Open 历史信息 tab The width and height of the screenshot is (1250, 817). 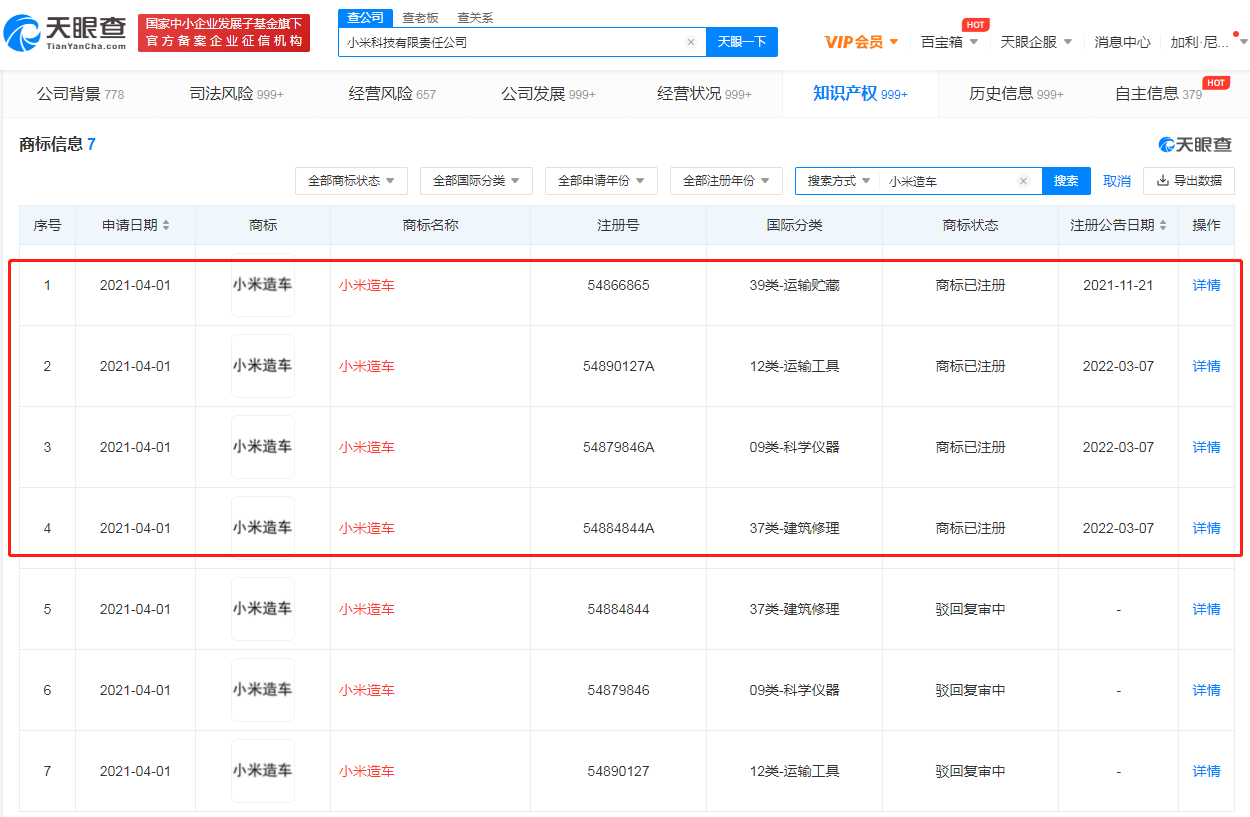(x=1016, y=94)
